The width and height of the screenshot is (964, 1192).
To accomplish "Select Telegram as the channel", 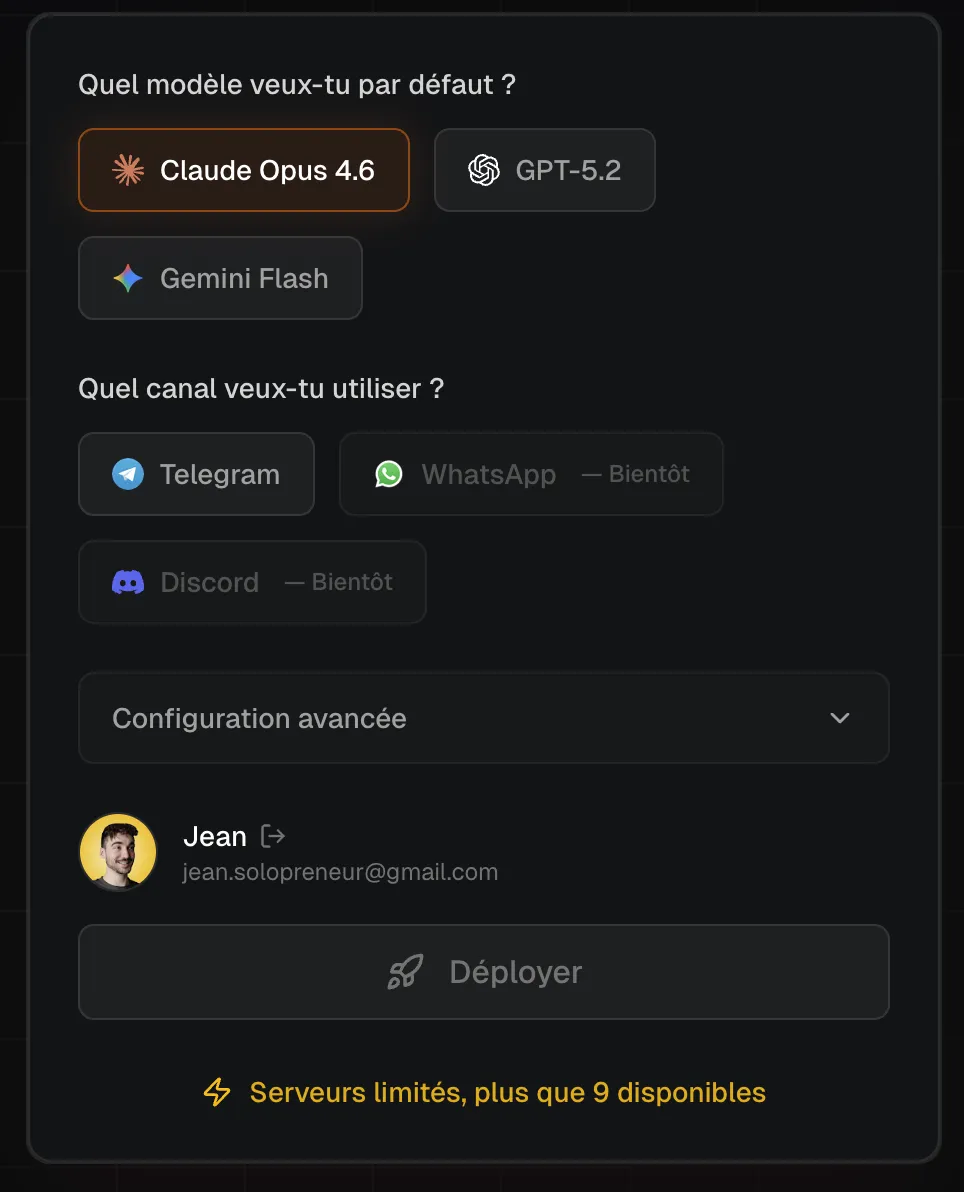I will [196, 474].
